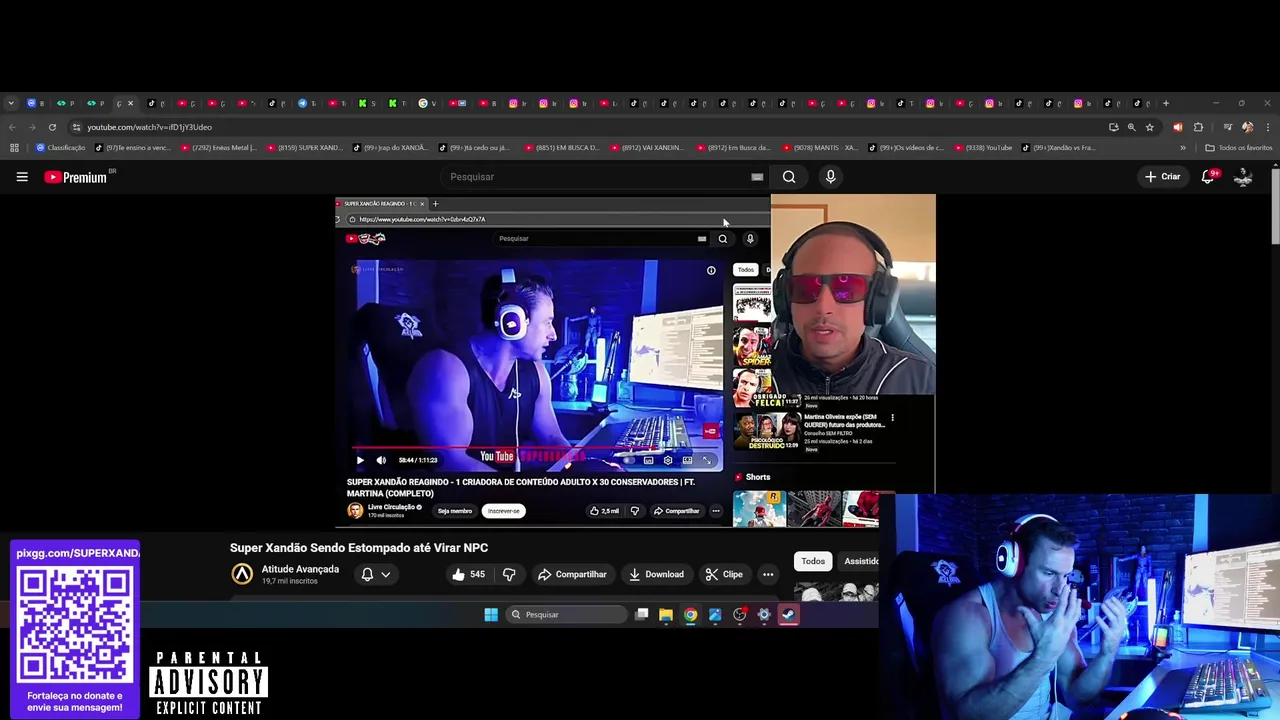Image resolution: width=1280 pixels, height=720 pixels.
Task: Toggle autoplay switch in embedded player
Action: (x=629, y=460)
